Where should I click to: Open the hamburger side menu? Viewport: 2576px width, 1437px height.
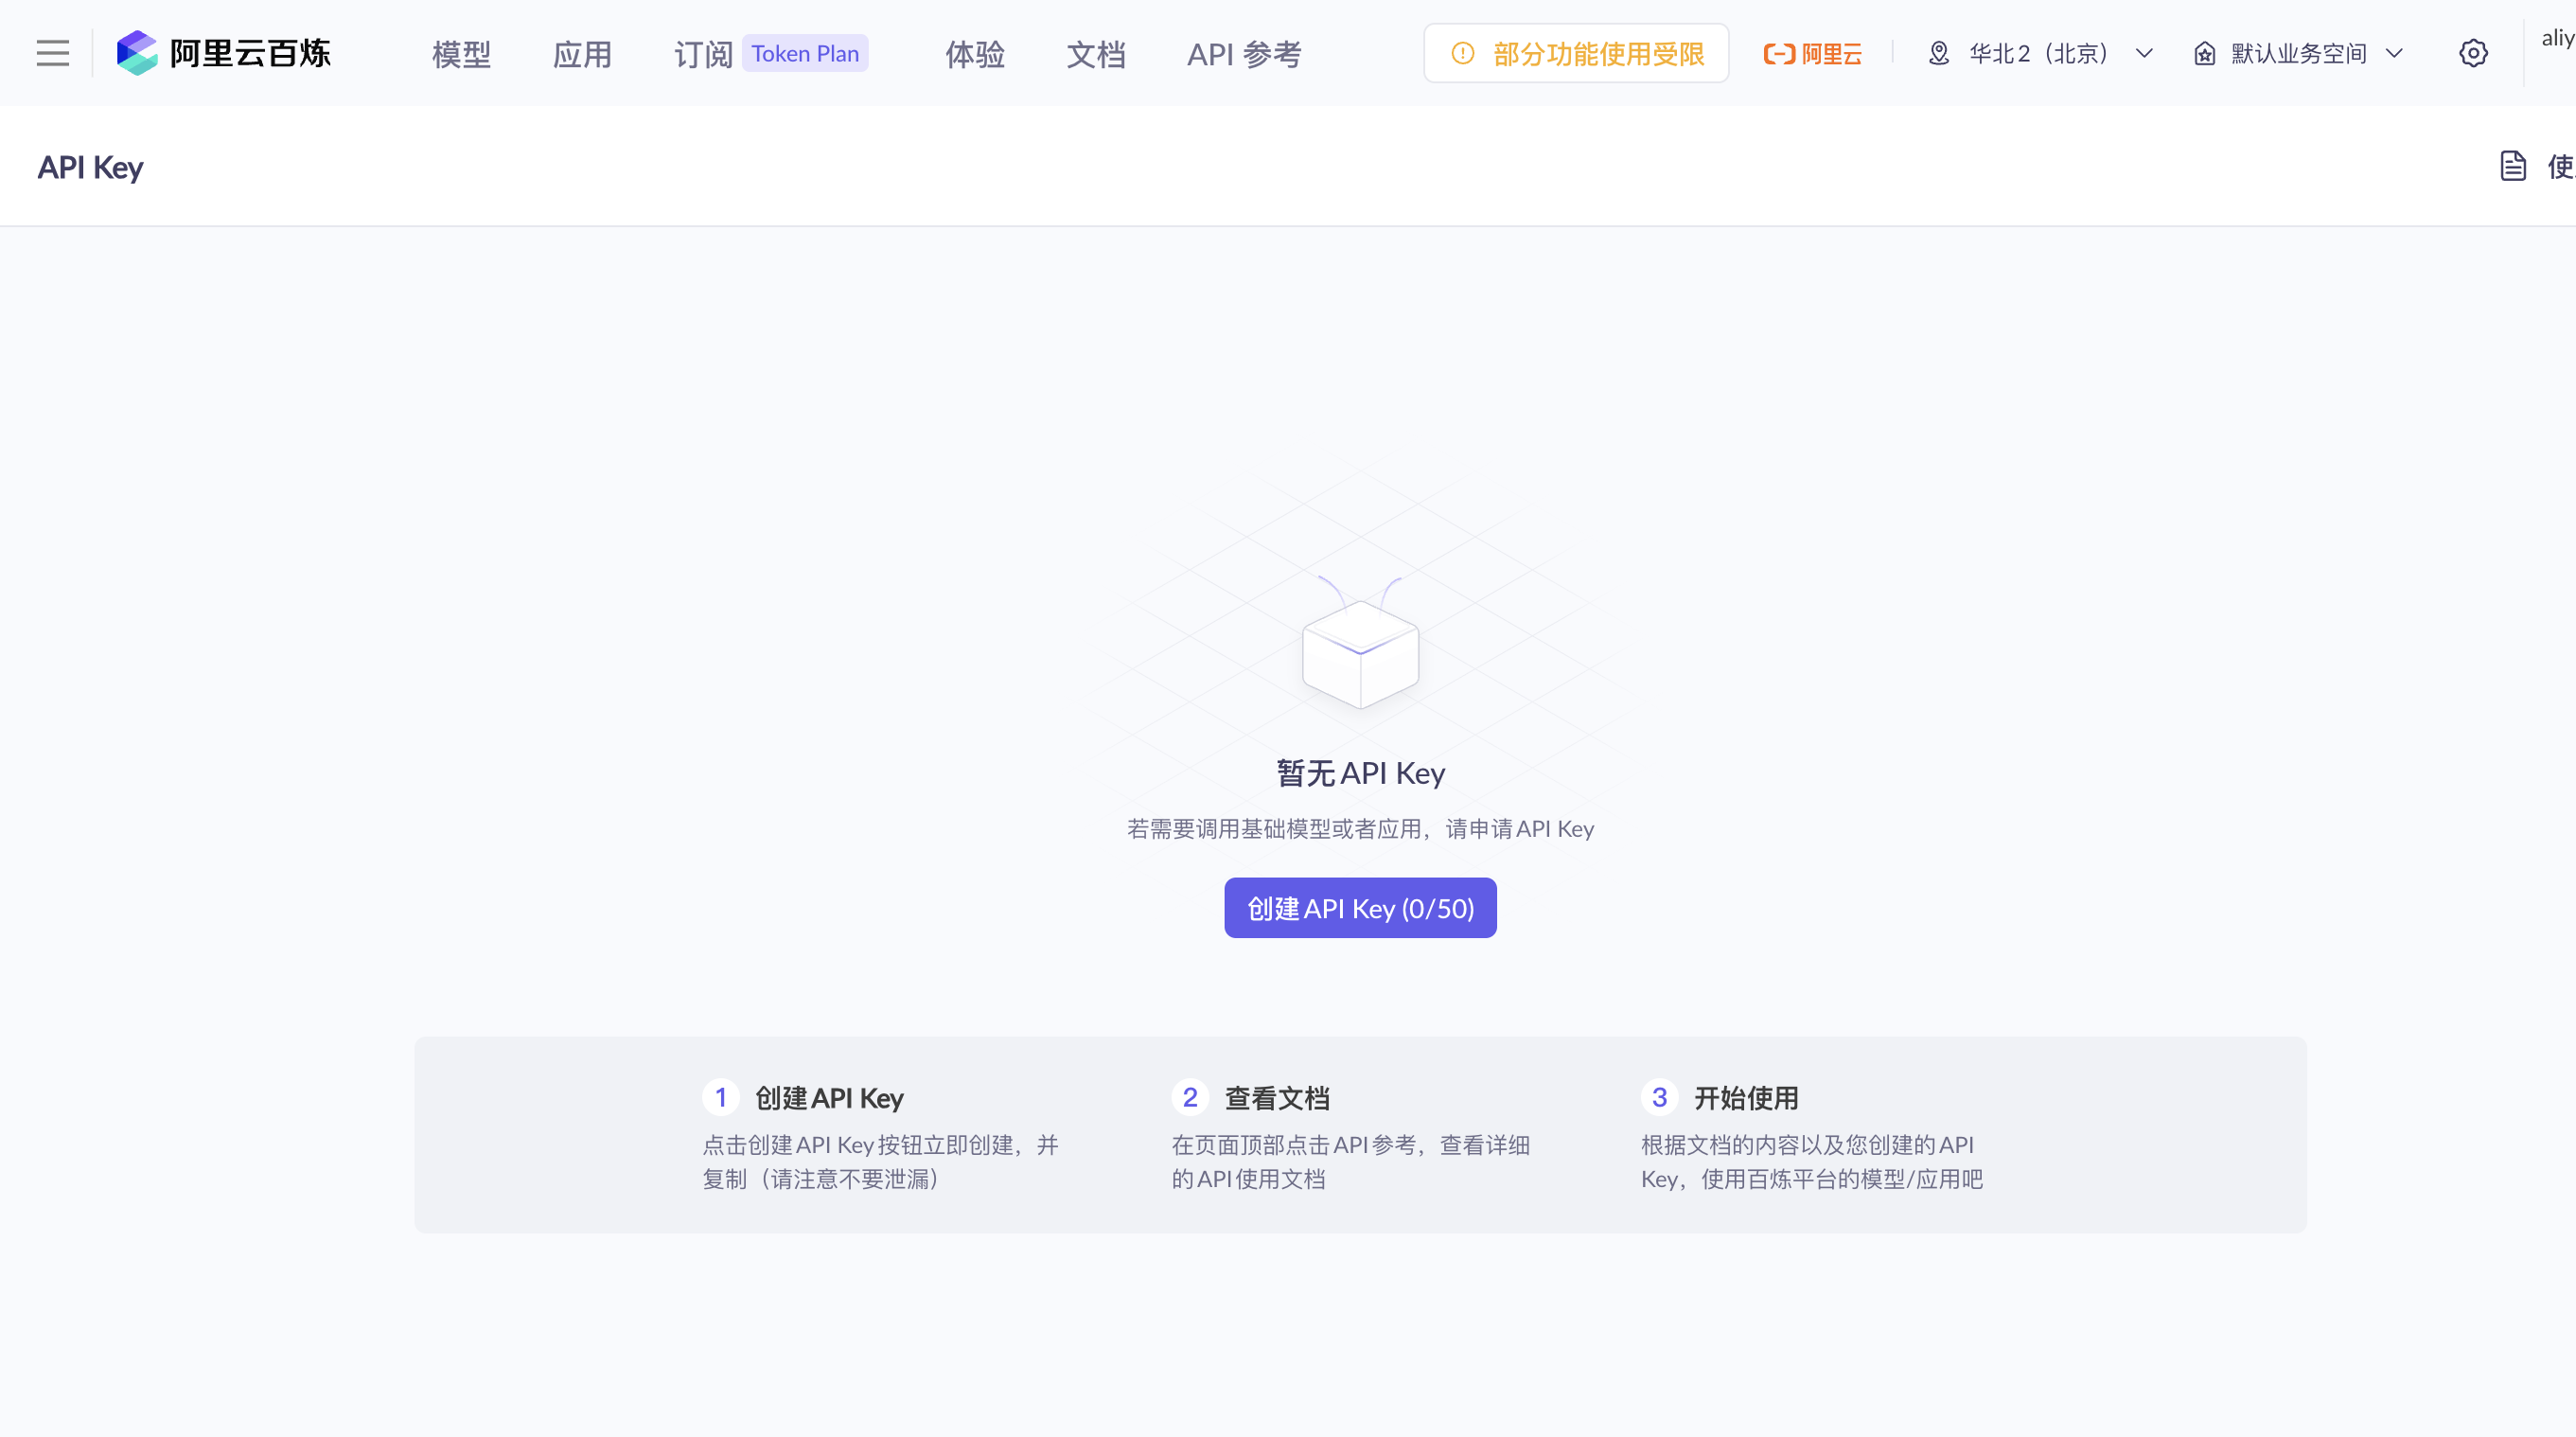(53, 53)
